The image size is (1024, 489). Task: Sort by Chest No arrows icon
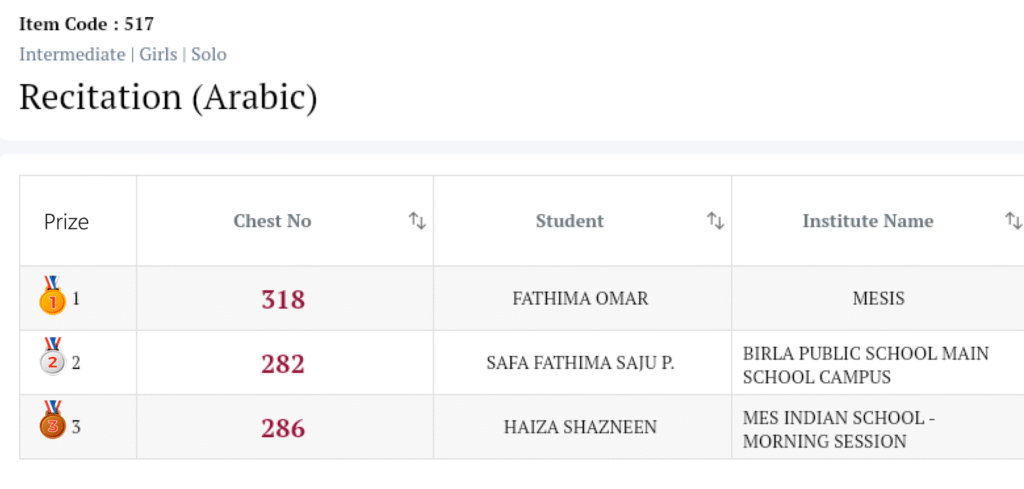point(417,221)
